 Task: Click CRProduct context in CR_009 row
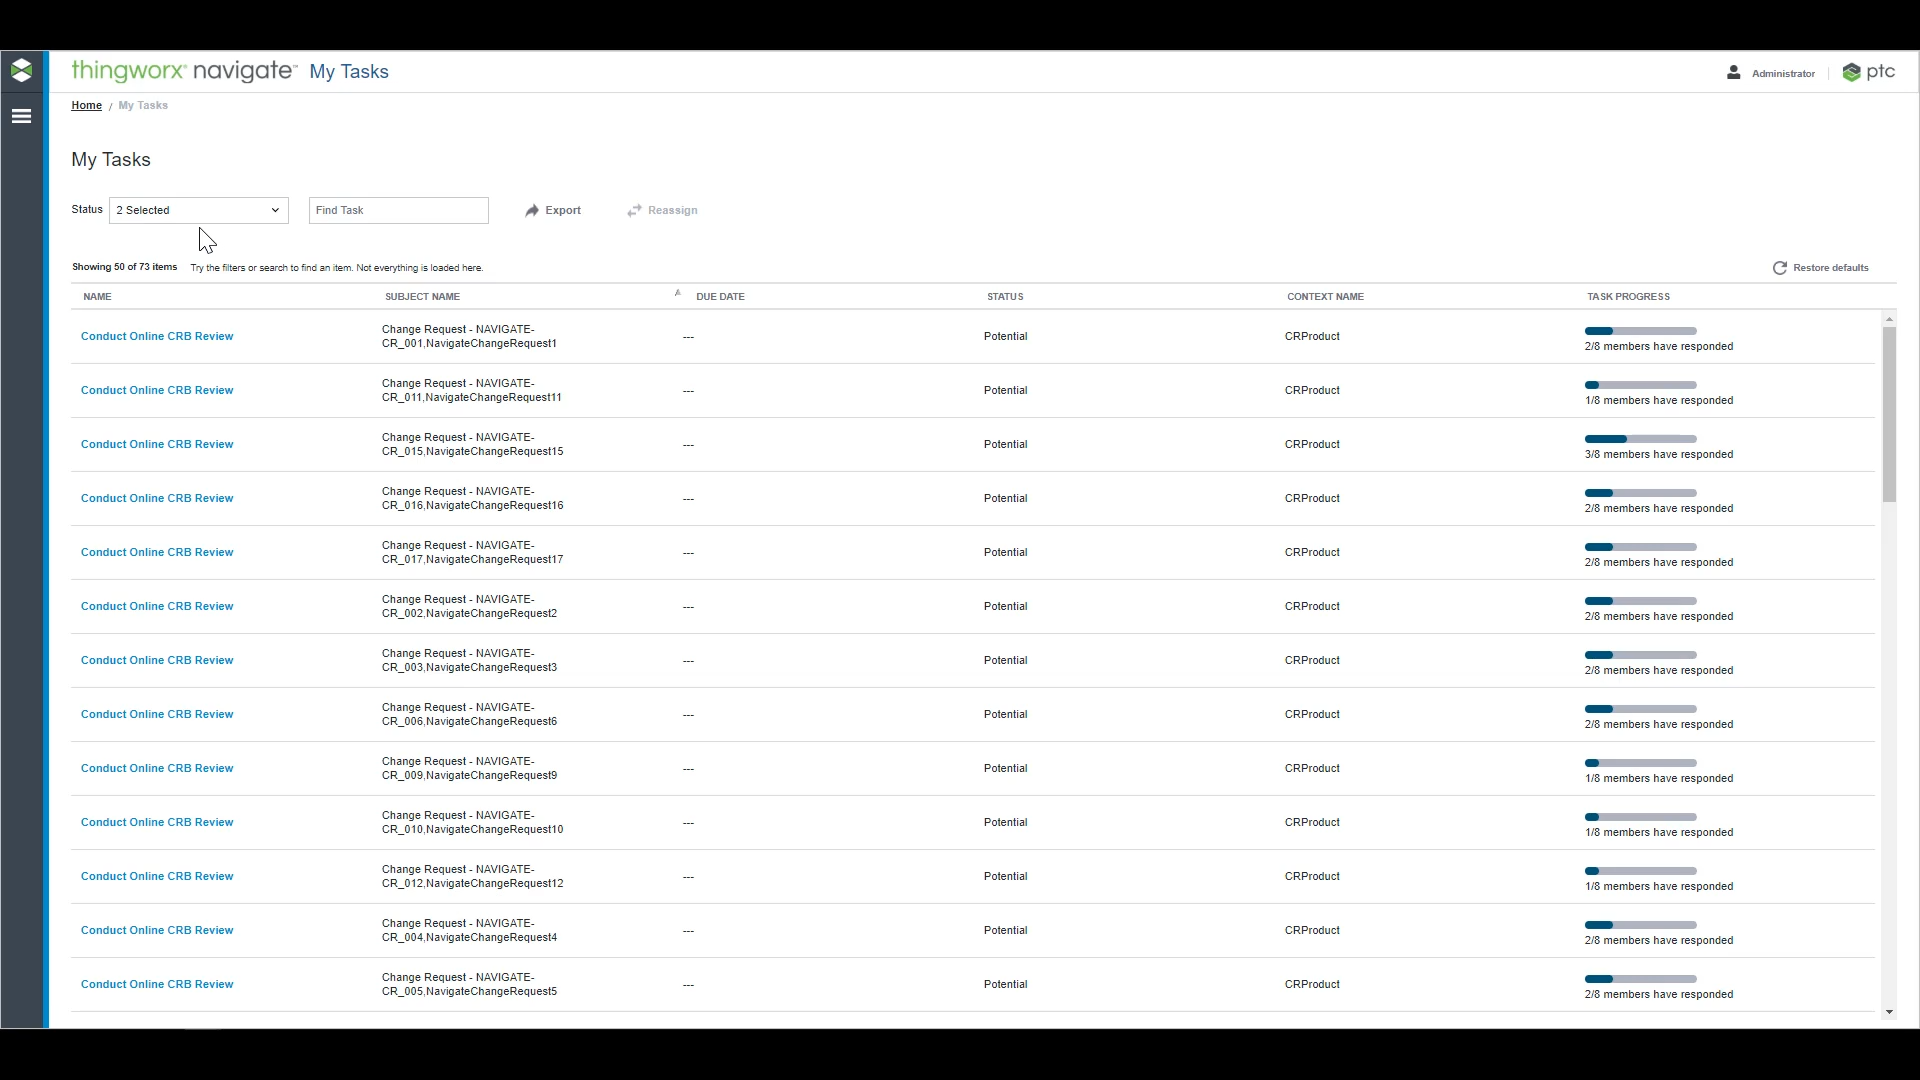[x=1312, y=769]
